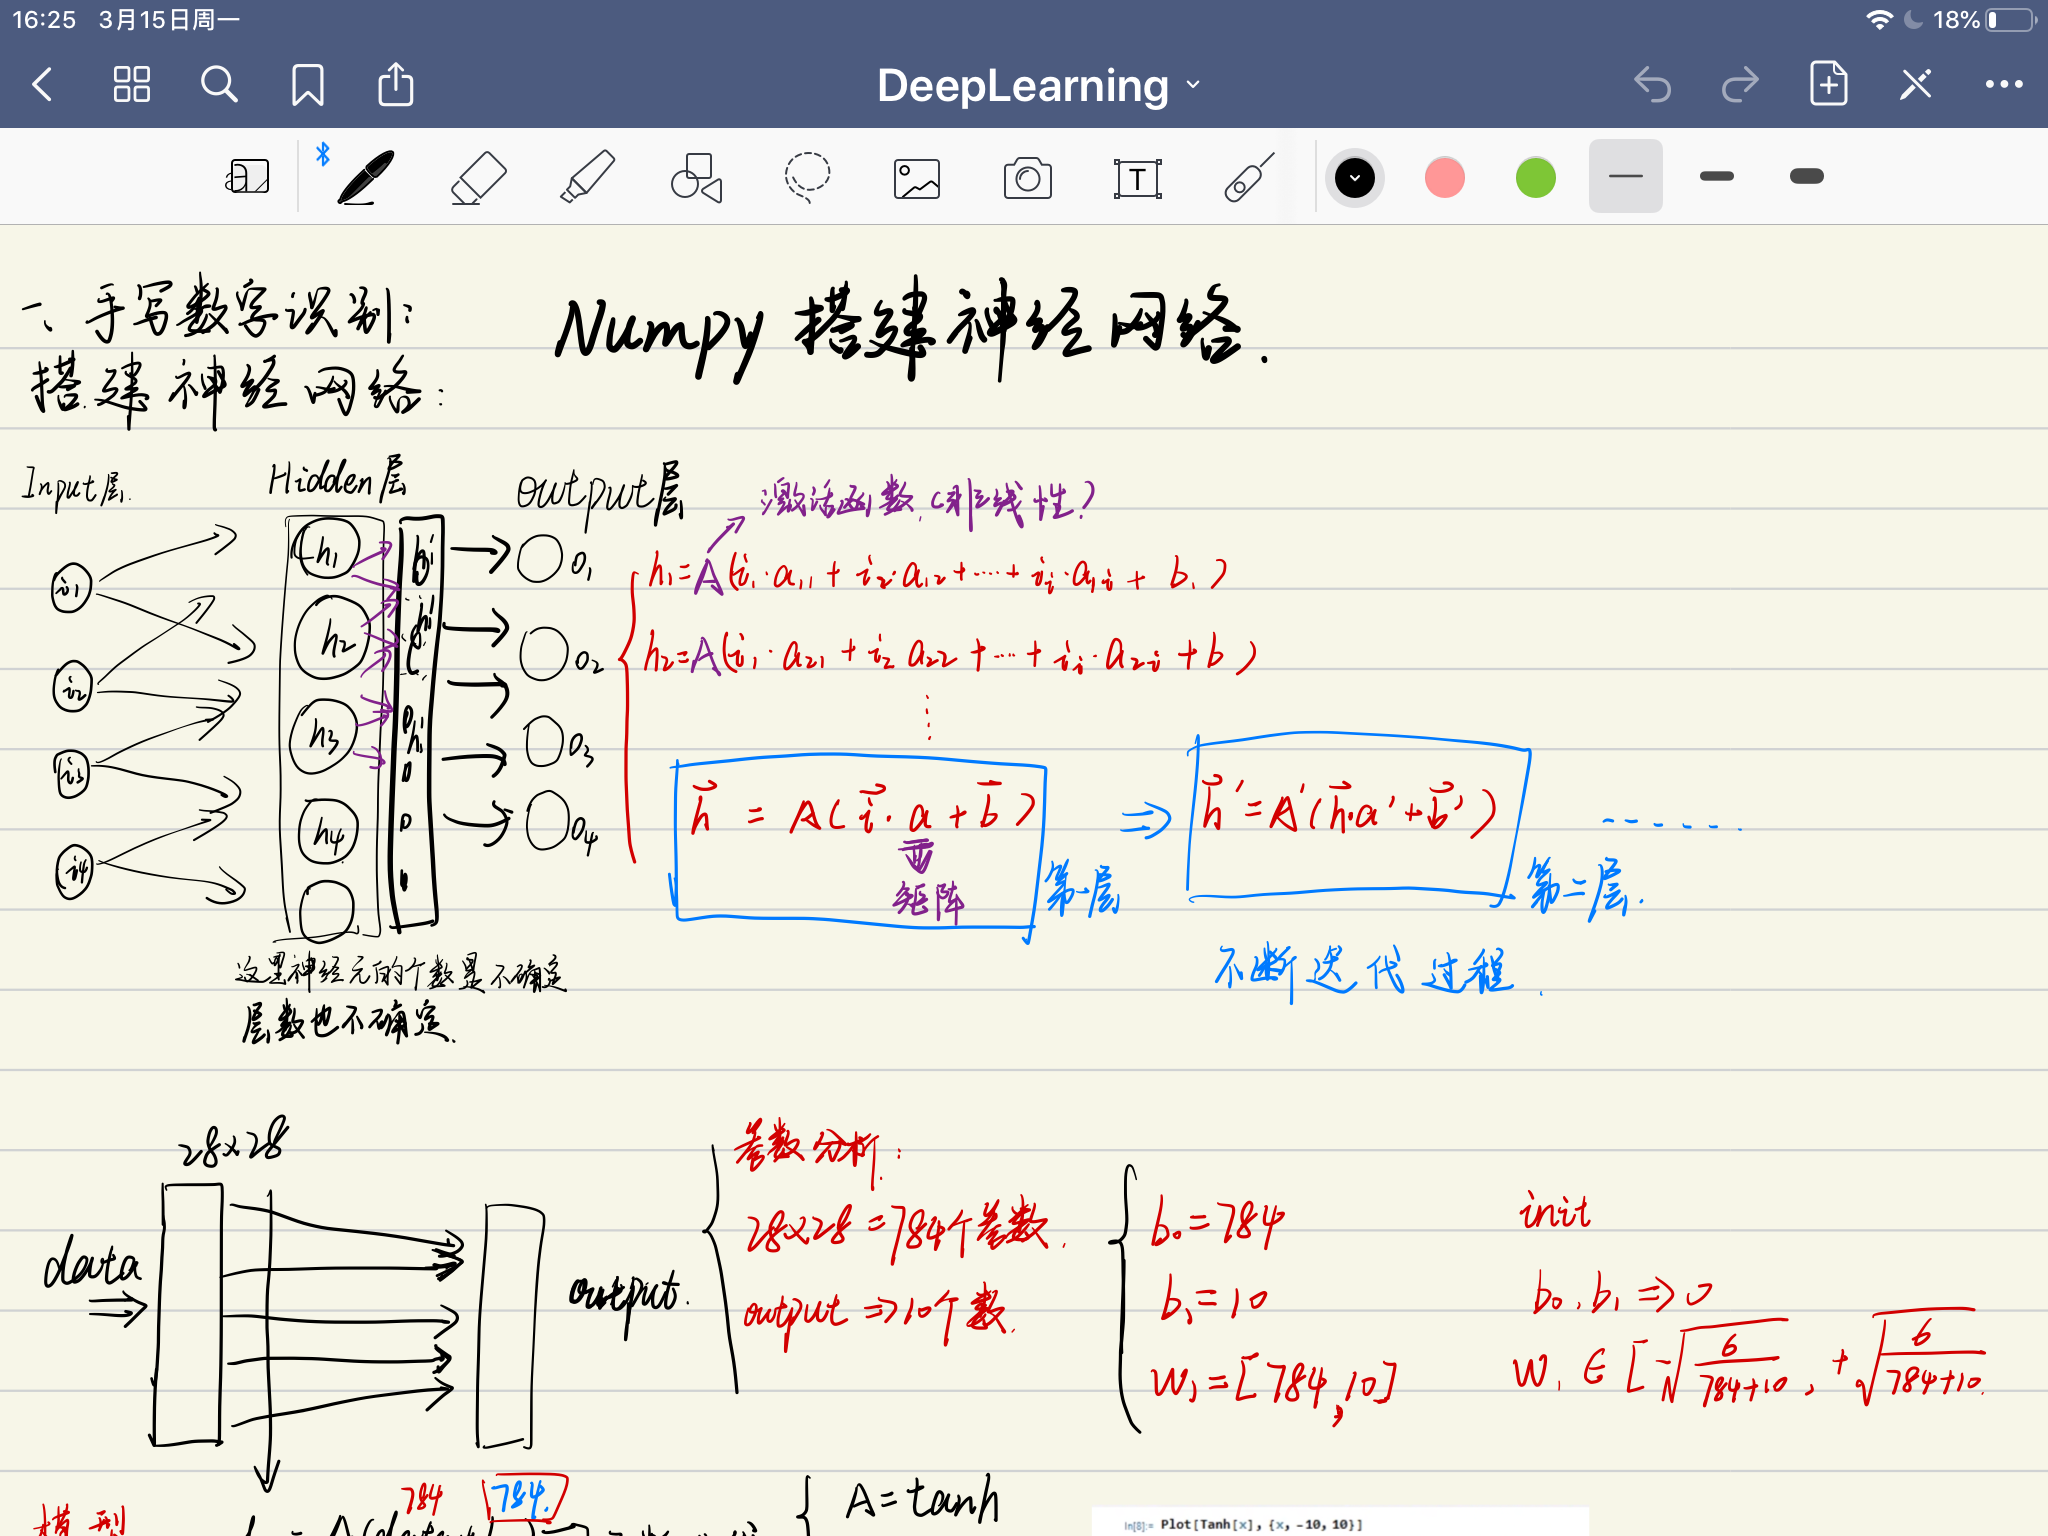The width and height of the screenshot is (2048, 1536).
Task: Toggle read-only pencil mode icon
Action: point(1915,85)
